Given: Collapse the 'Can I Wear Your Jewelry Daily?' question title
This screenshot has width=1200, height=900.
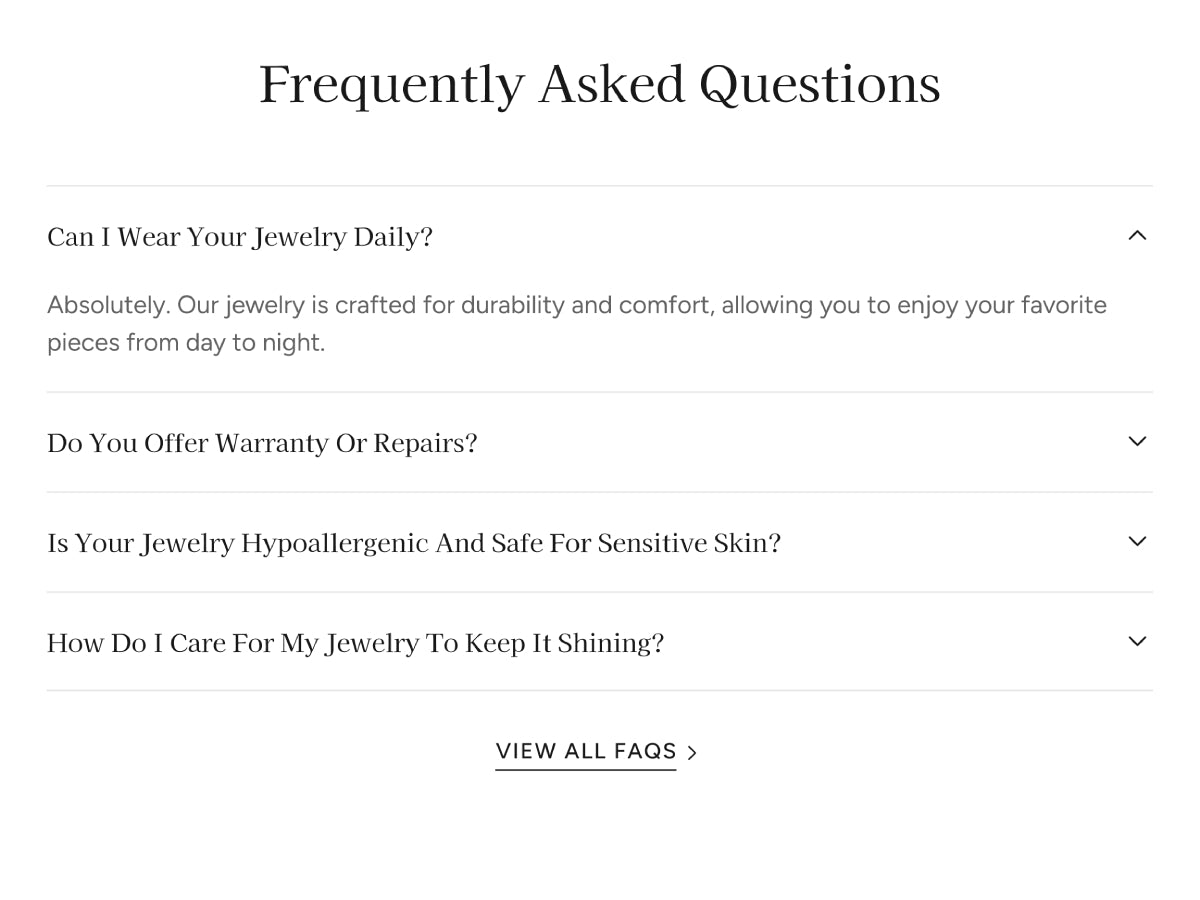Looking at the screenshot, I should [240, 238].
